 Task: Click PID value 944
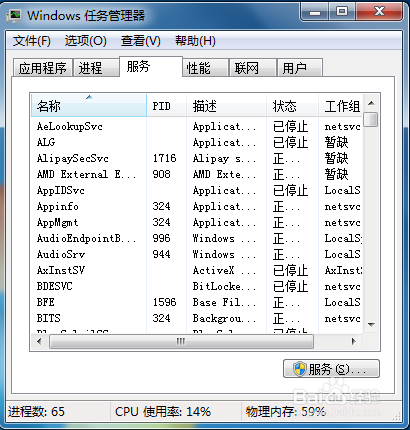[161, 254]
